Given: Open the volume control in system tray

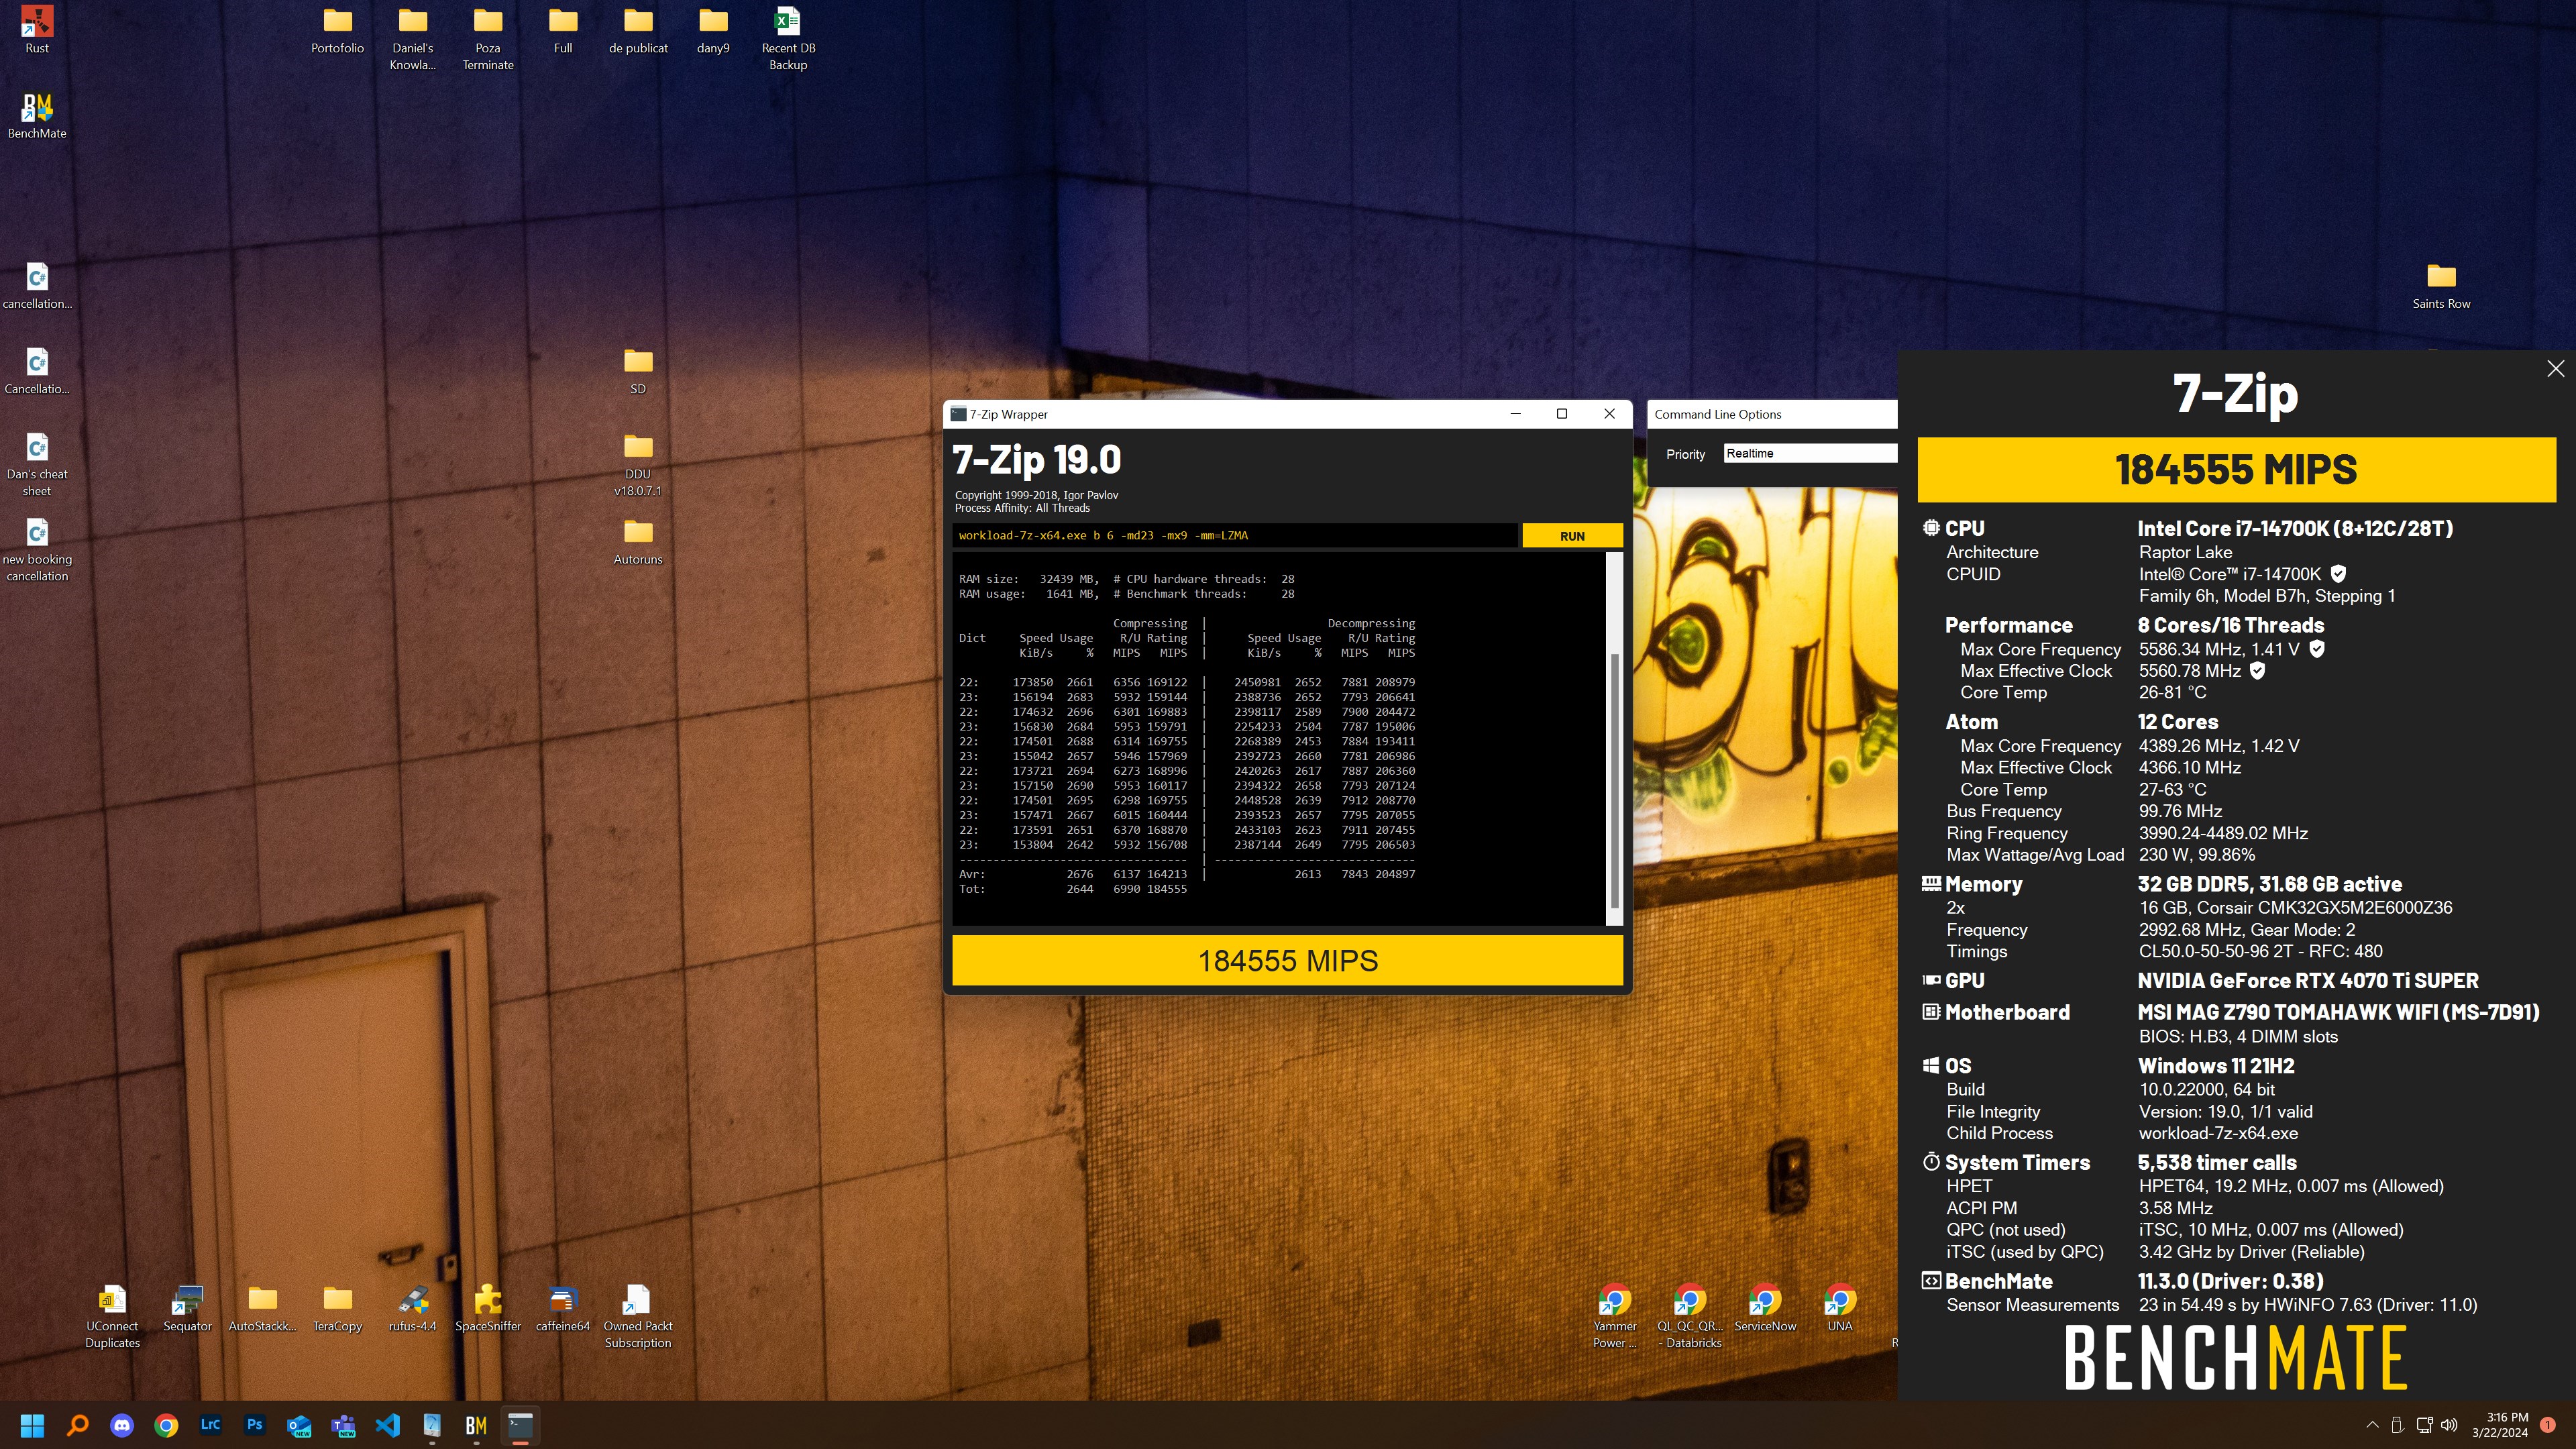Looking at the screenshot, I should [2449, 1425].
